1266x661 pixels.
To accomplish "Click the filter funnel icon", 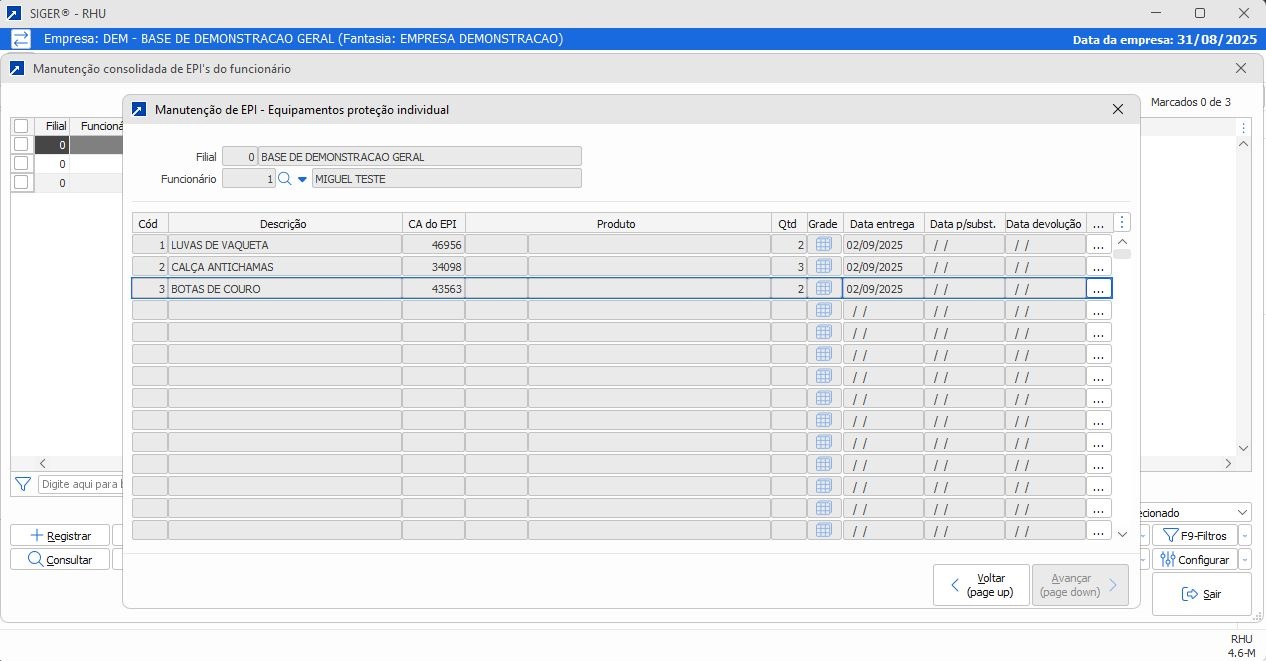I will point(22,484).
